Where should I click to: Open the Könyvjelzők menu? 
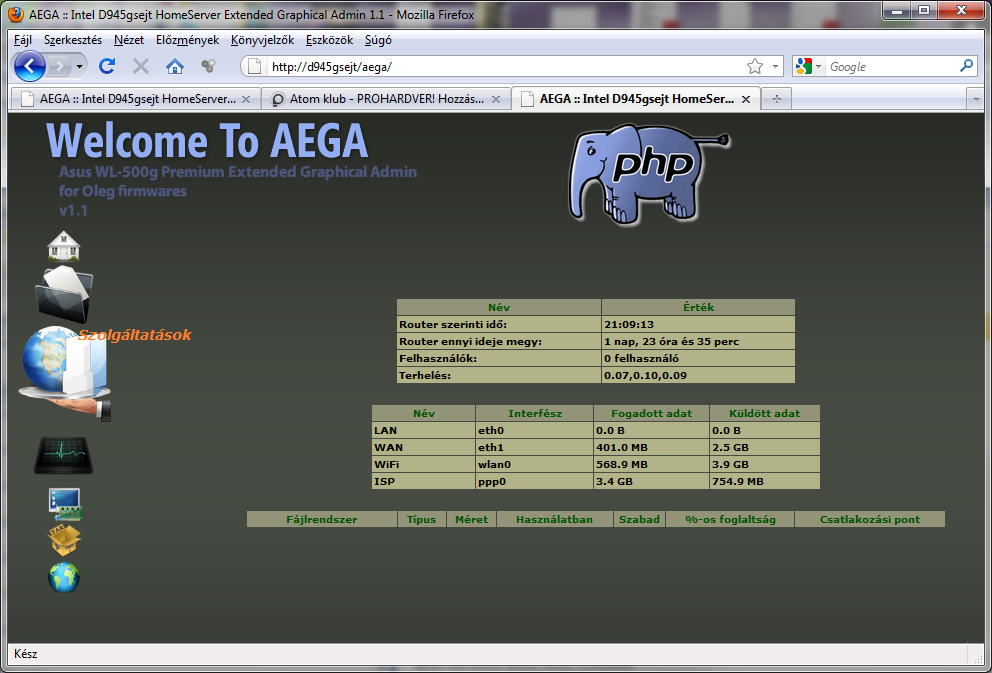263,40
